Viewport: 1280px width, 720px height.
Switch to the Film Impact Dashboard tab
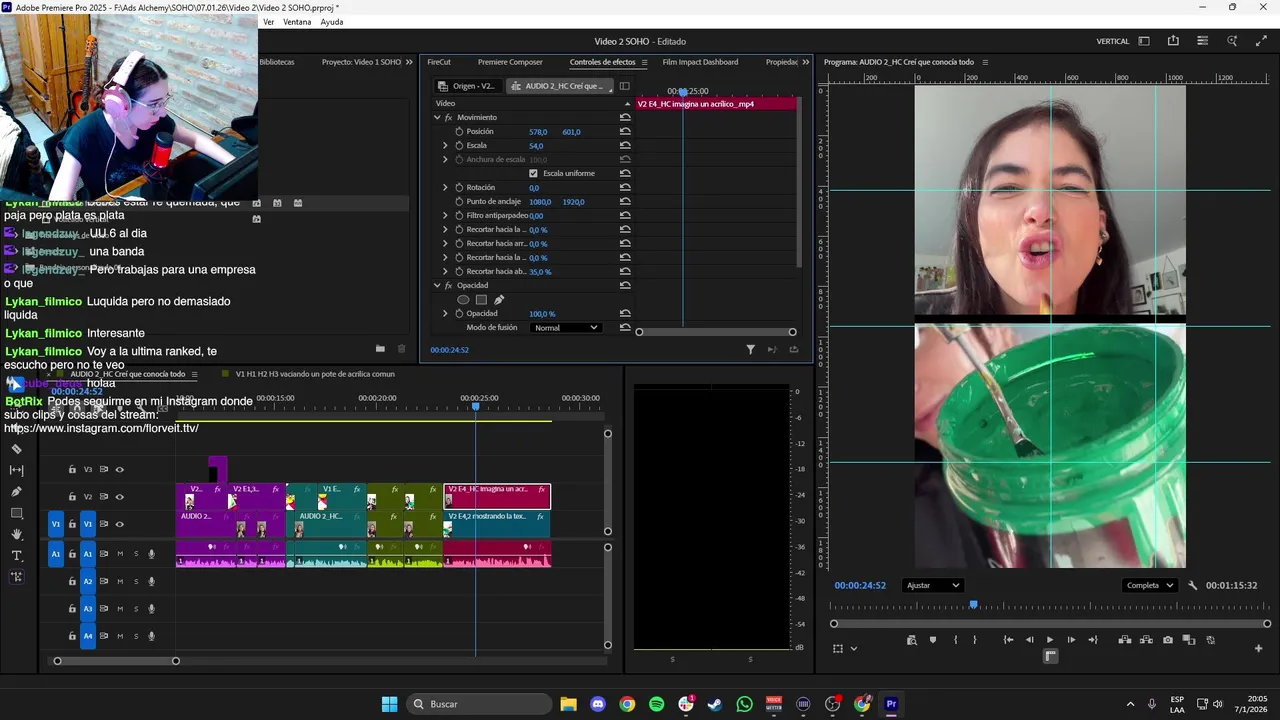[x=700, y=62]
